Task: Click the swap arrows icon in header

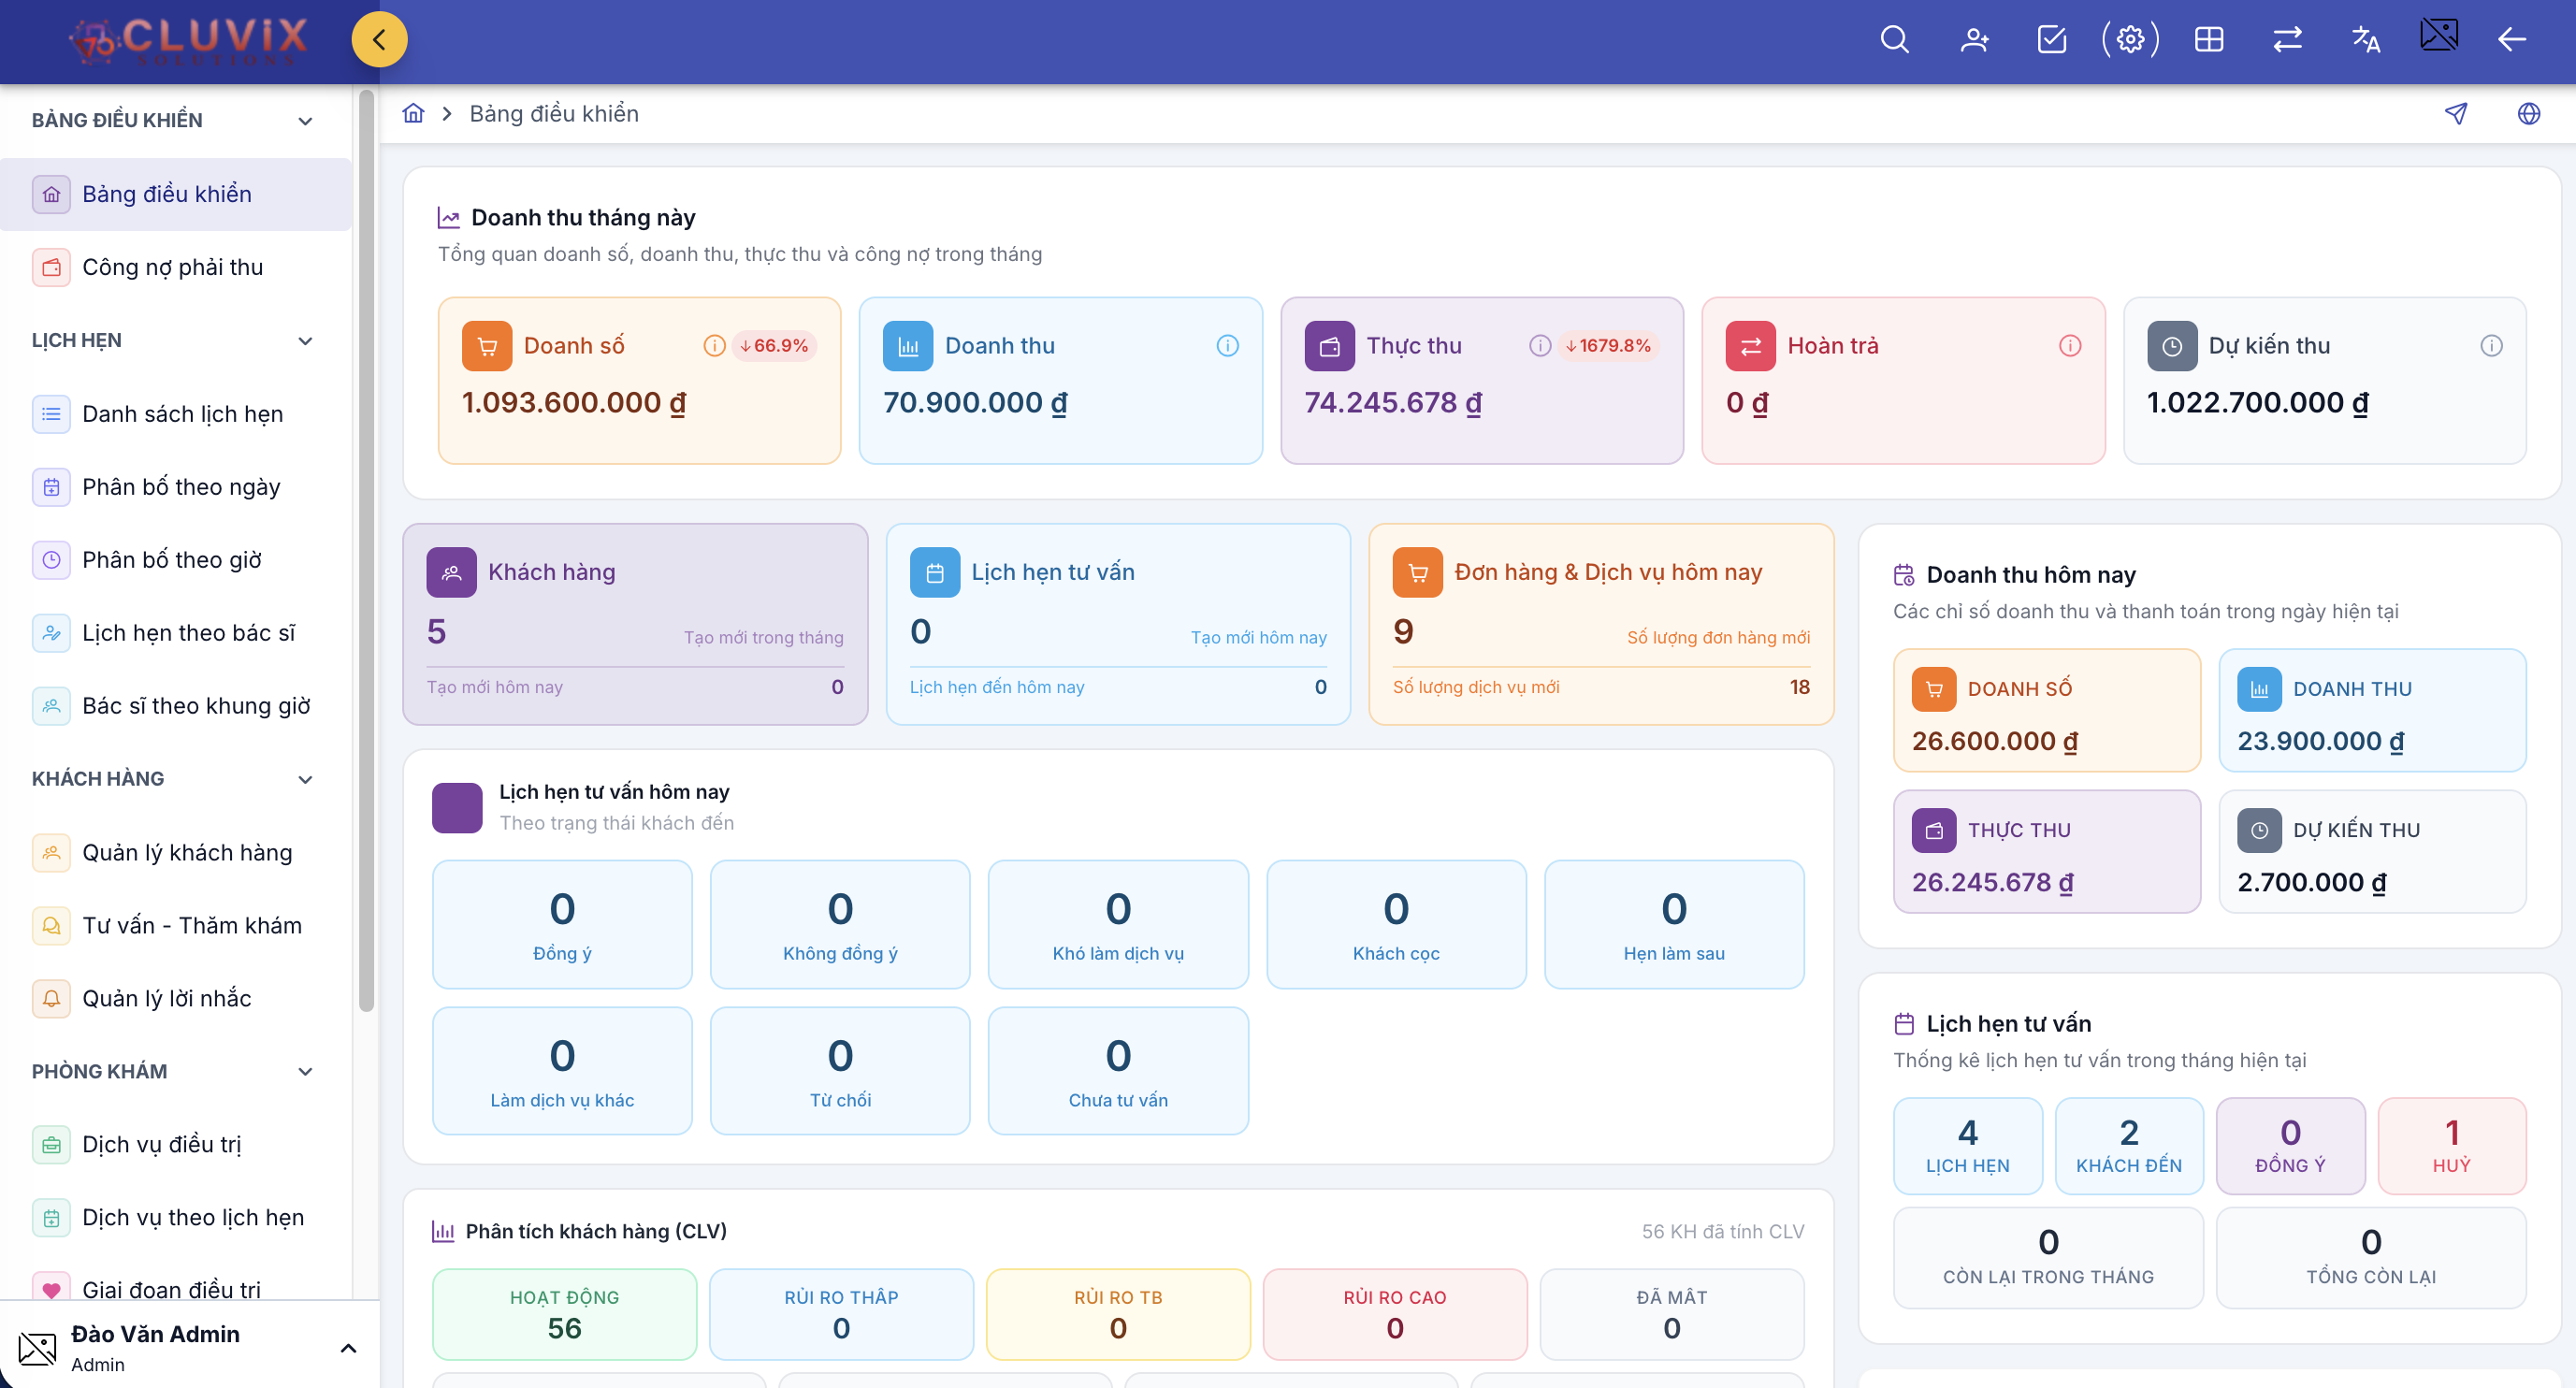Action: coord(2287,40)
